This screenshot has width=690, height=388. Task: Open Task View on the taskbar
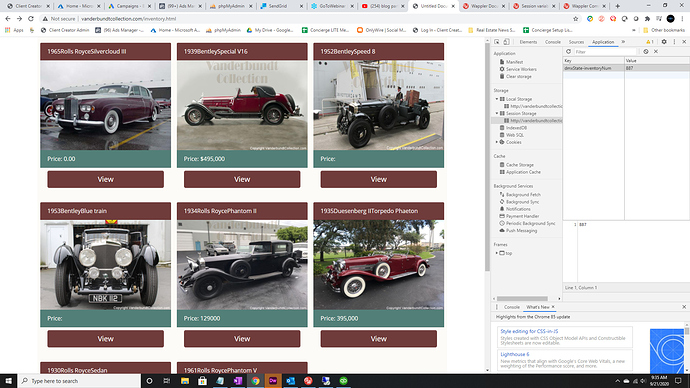pos(167,381)
